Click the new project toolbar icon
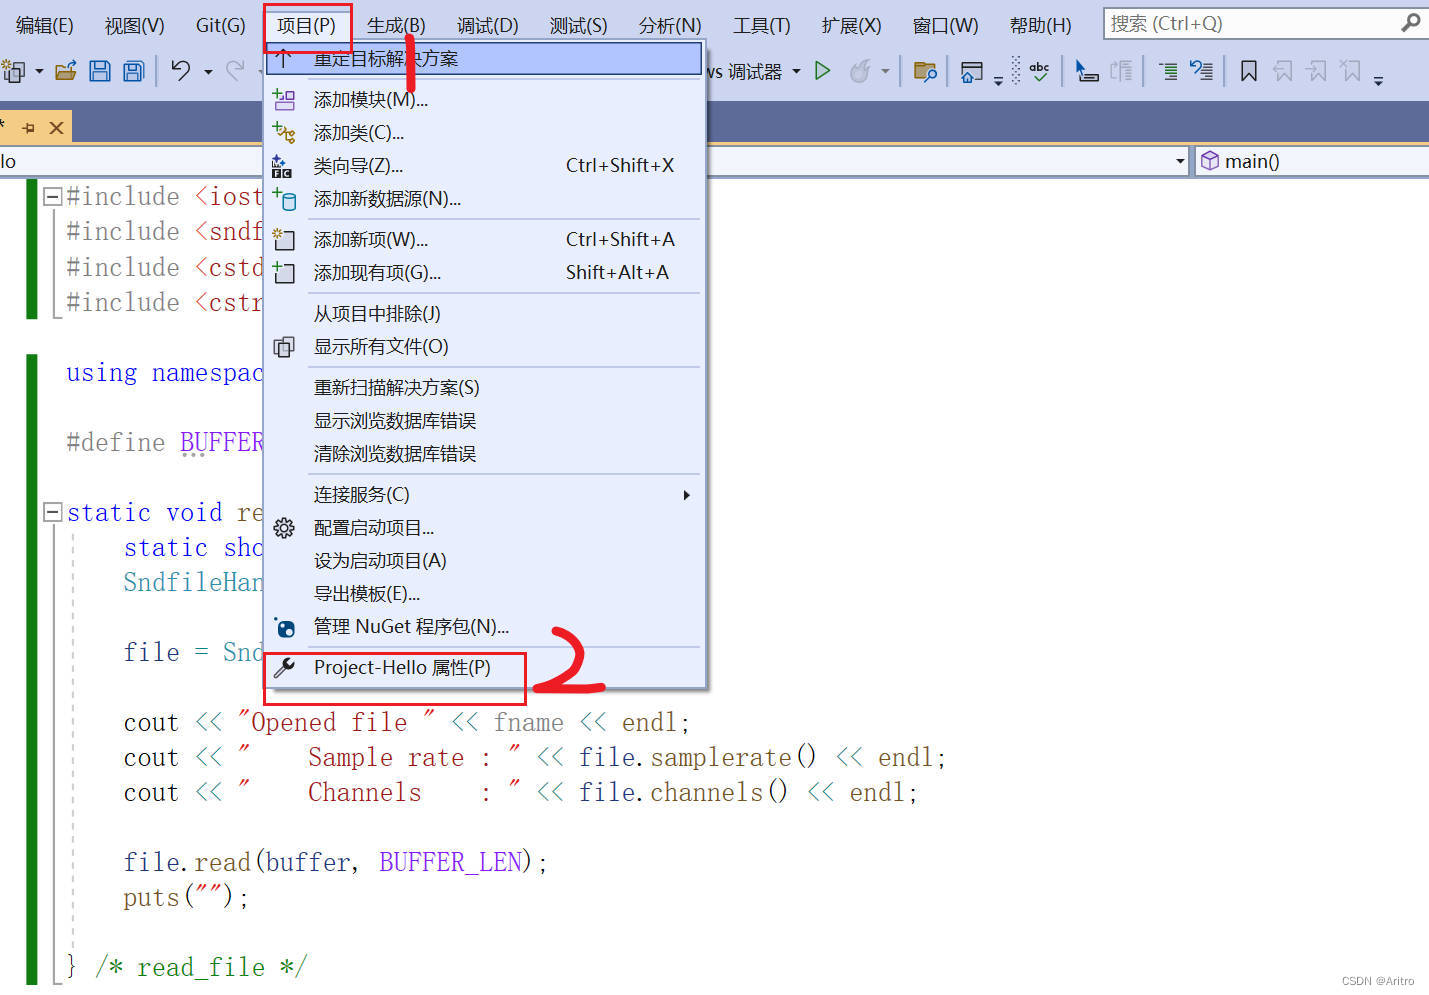This screenshot has height=995, width=1429. [x=14, y=71]
